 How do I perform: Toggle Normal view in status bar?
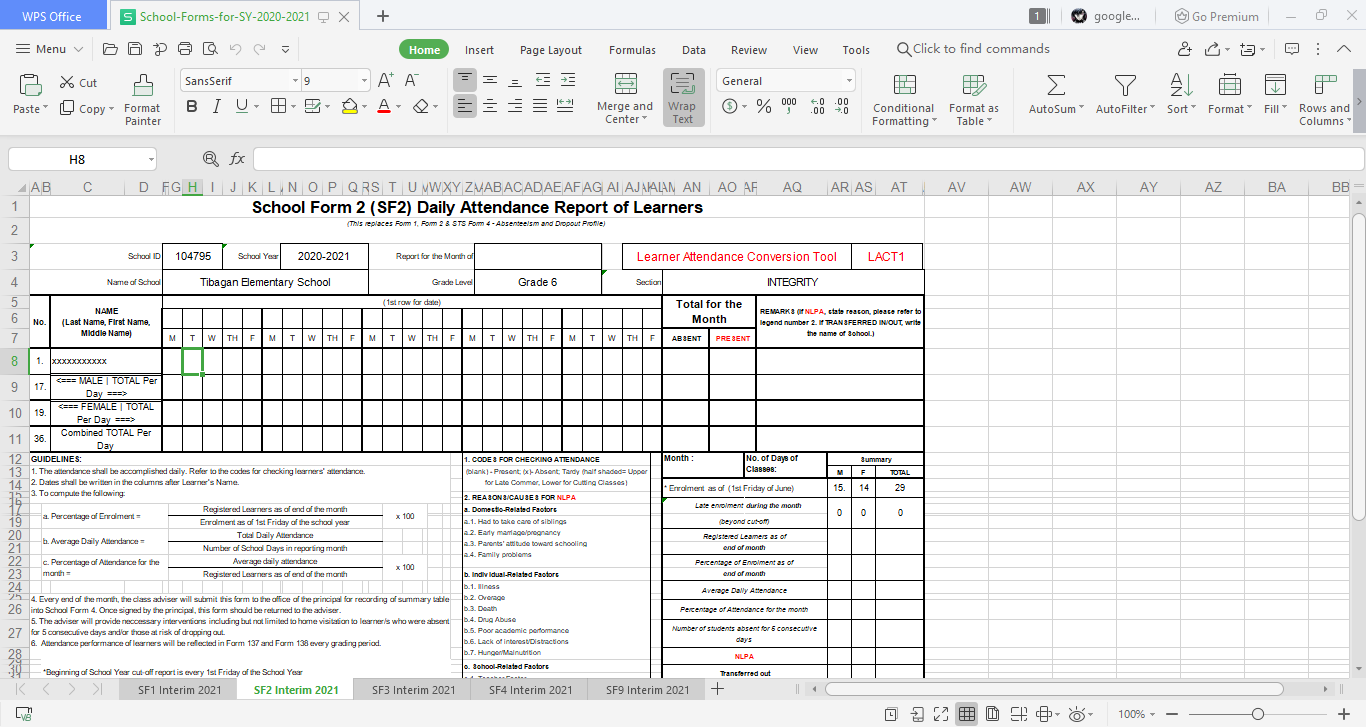[x=966, y=714]
